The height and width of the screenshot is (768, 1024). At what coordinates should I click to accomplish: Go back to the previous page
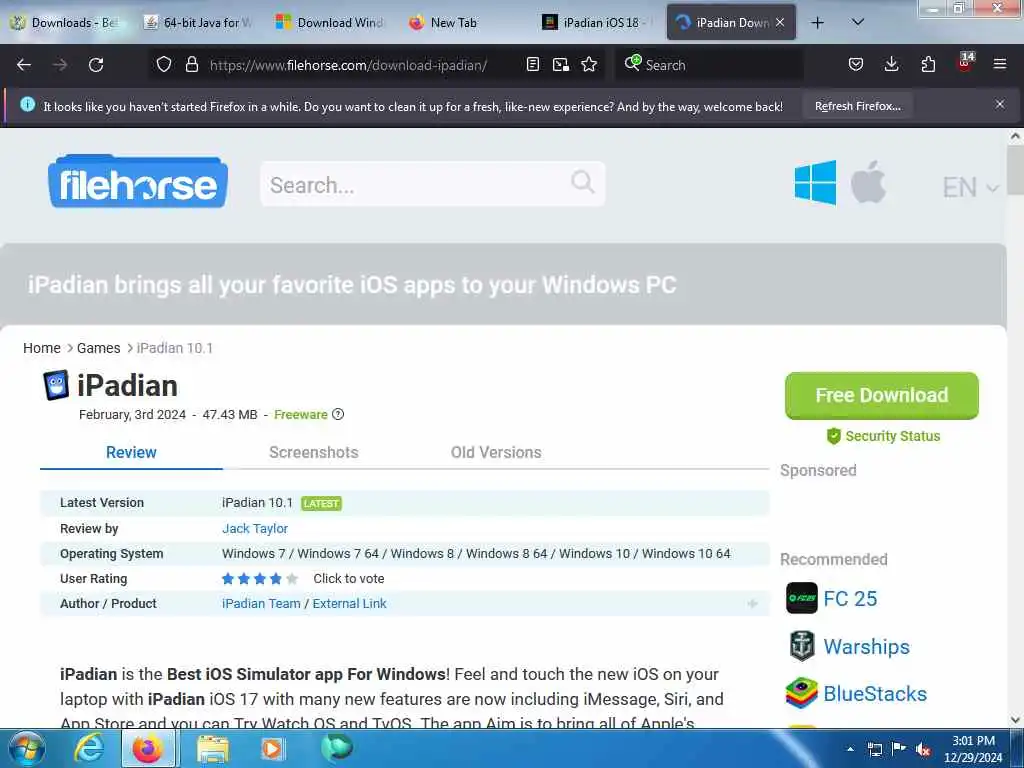[24, 65]
